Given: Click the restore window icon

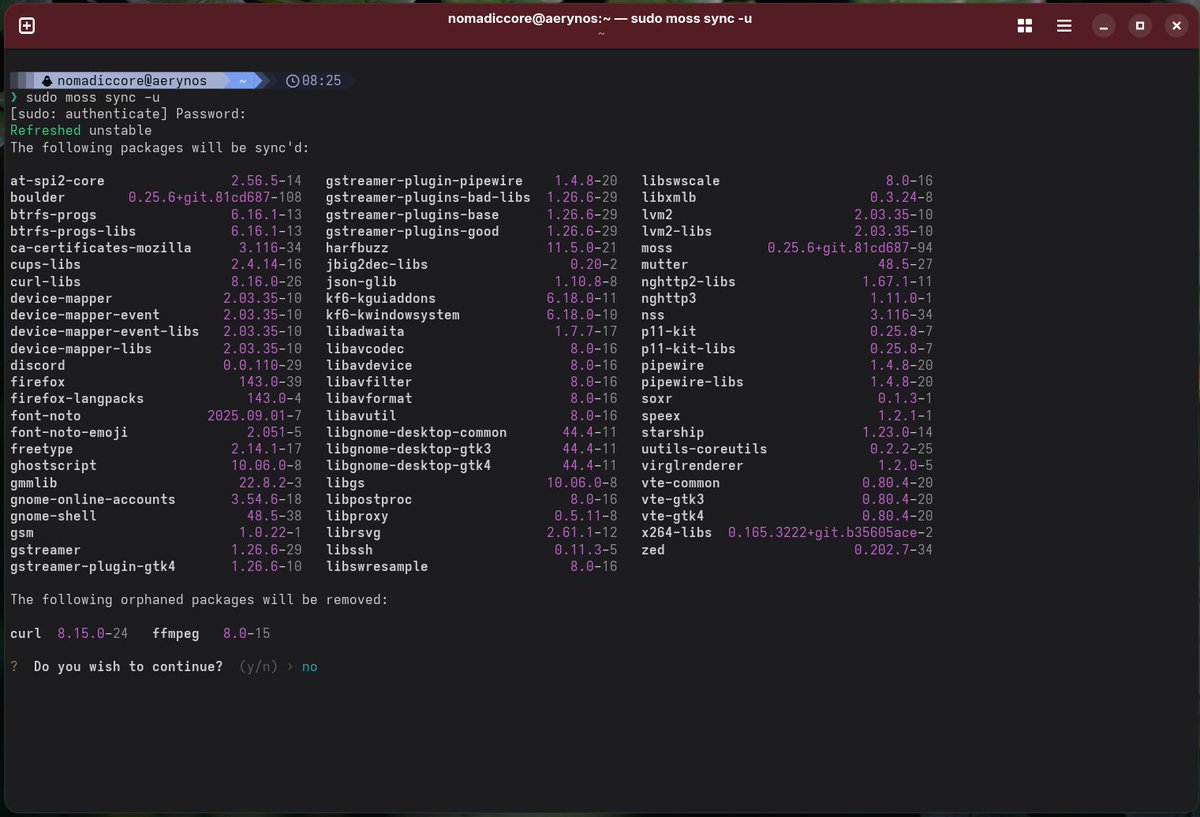Looking at the screenshot, I should click(x=1139, y=25).
